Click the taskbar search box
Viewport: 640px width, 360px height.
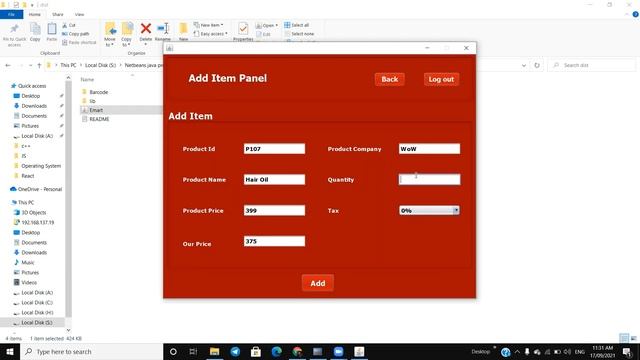coord(91,351)
